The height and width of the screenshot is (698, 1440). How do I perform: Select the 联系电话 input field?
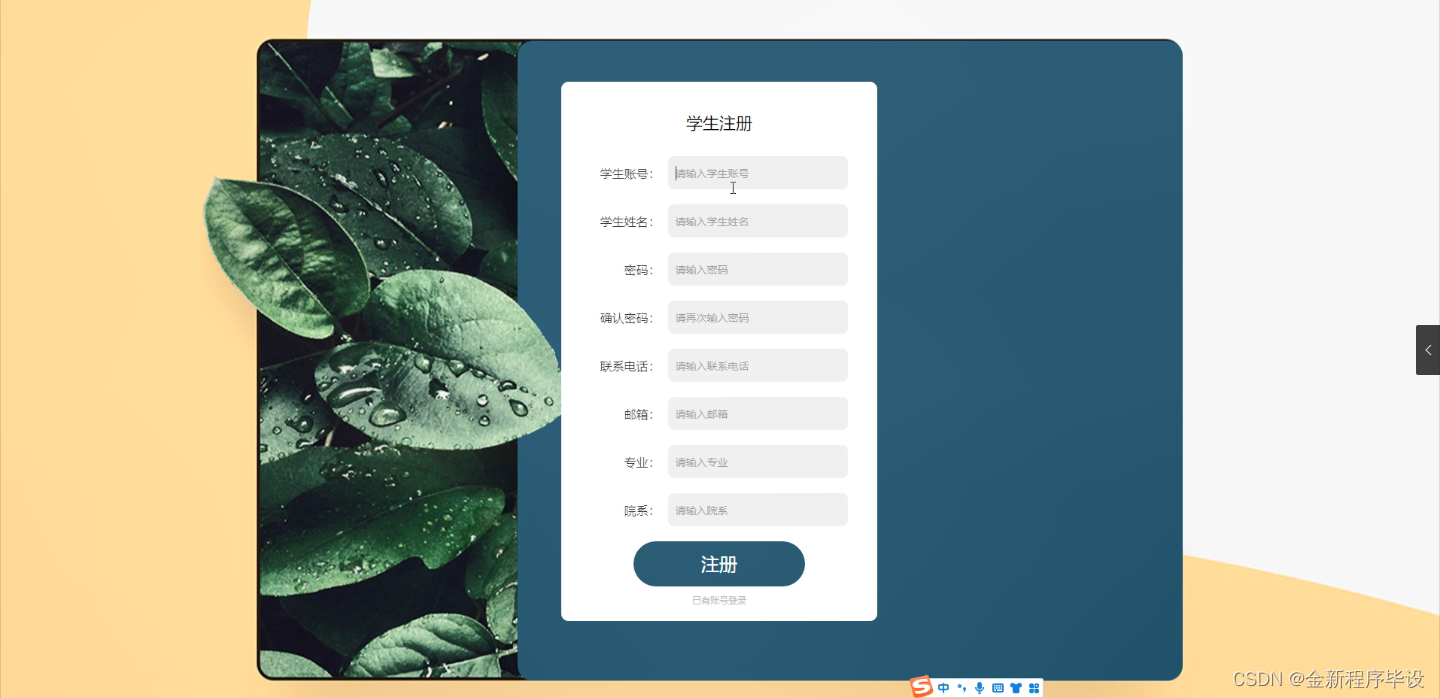click(758, 365)
